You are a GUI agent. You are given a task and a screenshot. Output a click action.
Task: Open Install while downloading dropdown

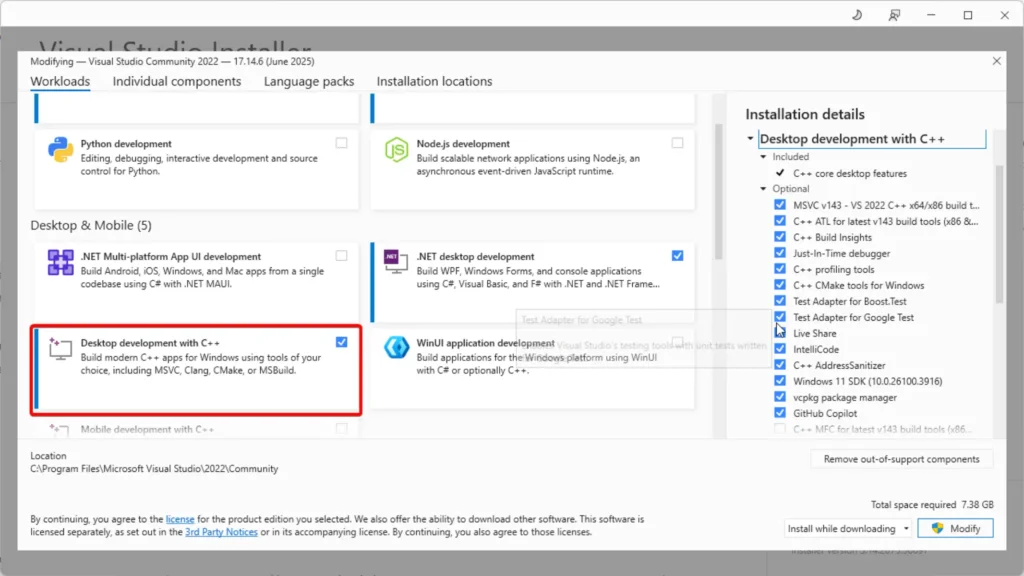[848, 528]
